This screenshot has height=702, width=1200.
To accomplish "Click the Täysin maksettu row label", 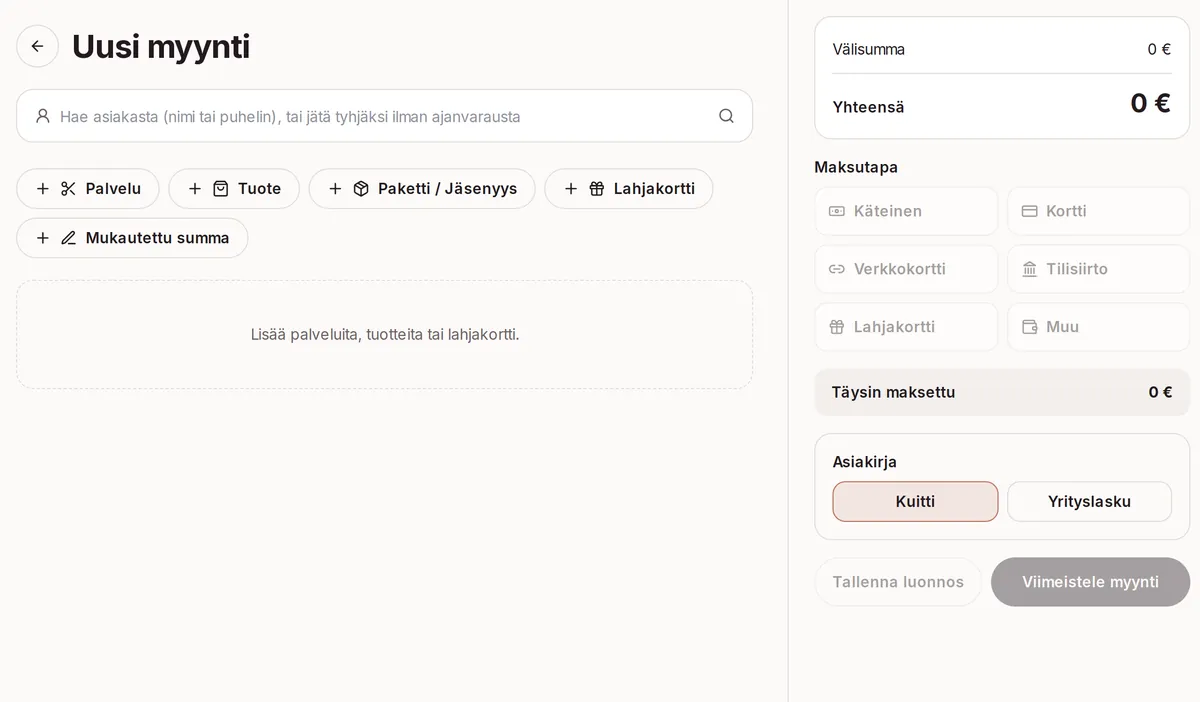I will 893,392.
